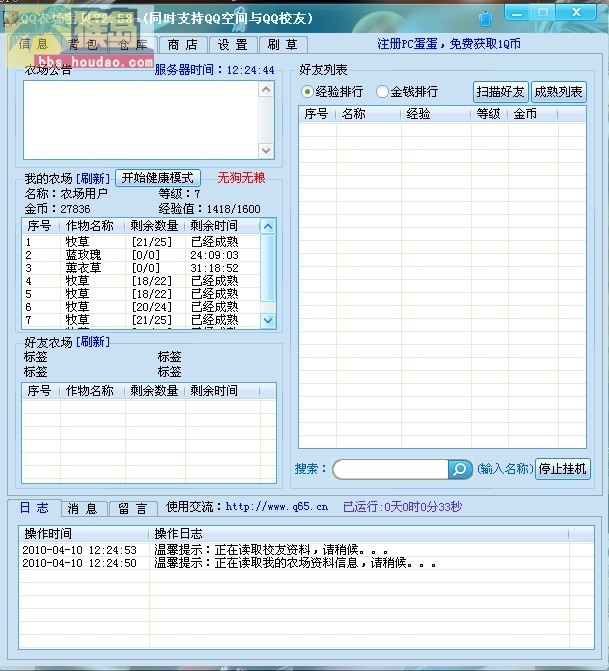609x671 pixels.
Task: Click 序号 column header in friends list
Action: coord(317,114)
